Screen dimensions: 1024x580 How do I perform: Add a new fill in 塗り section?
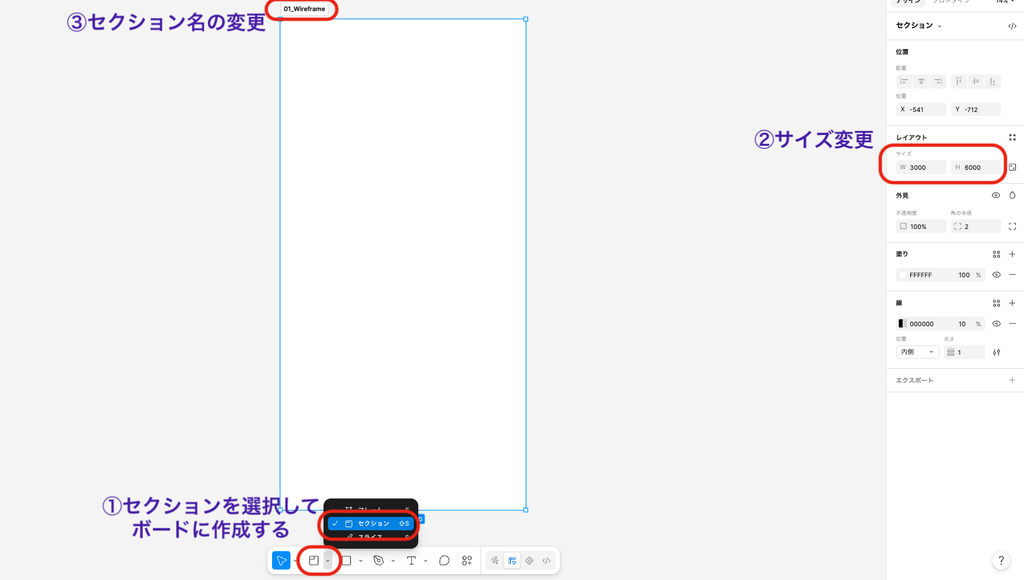tap(1012, 254)
